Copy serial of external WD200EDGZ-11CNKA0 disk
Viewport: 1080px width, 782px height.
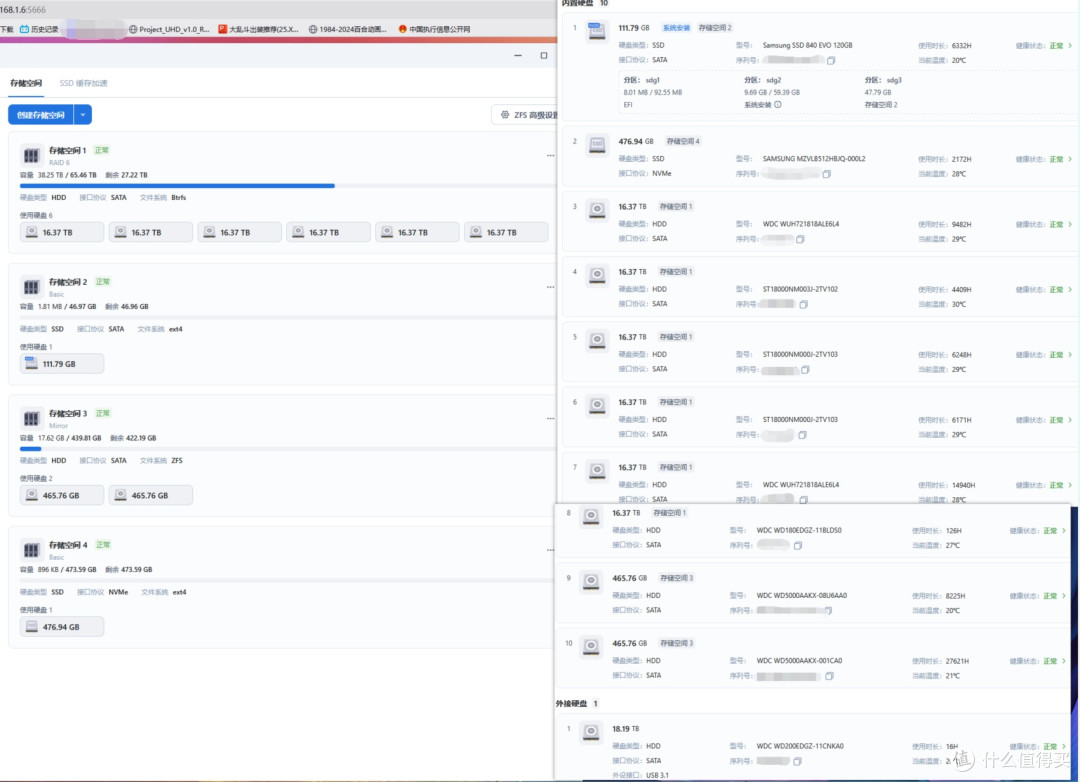point(797,761)
